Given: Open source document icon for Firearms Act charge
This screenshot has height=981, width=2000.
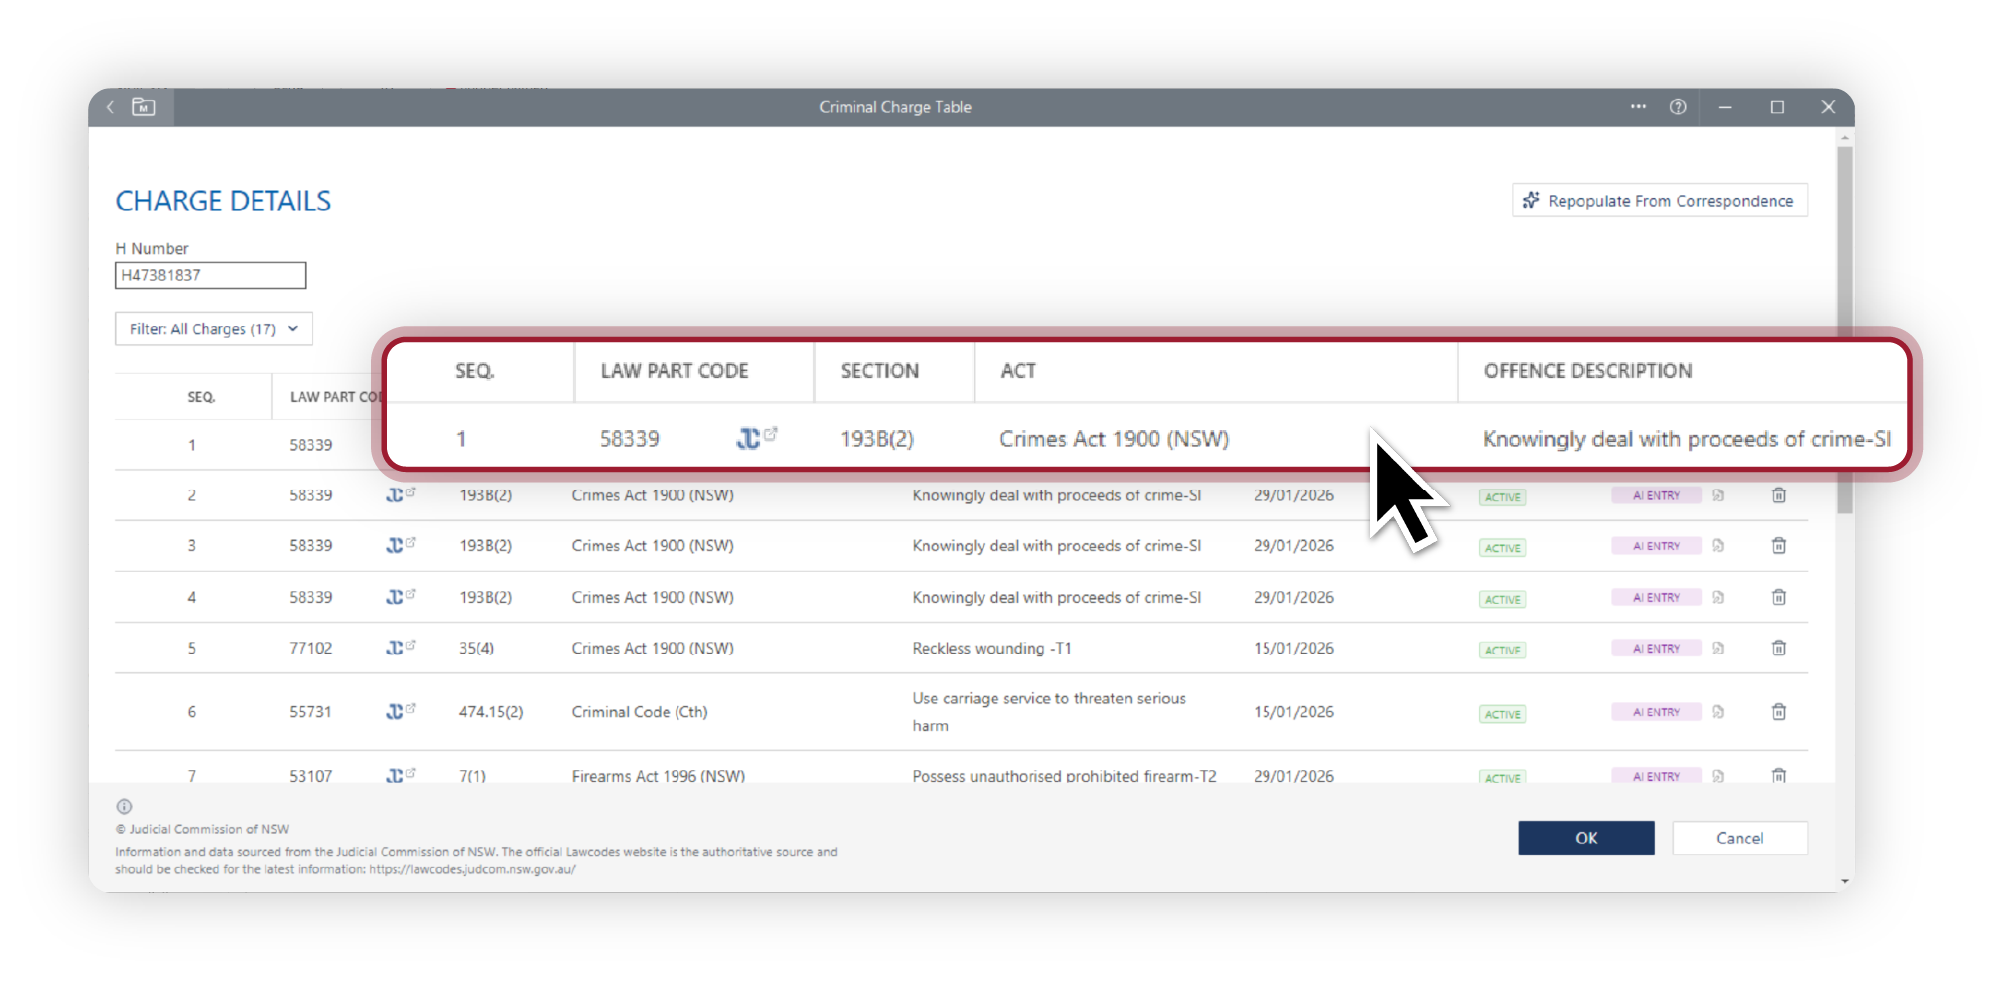Looking at the screenshot, I should tap(1718, 776).
